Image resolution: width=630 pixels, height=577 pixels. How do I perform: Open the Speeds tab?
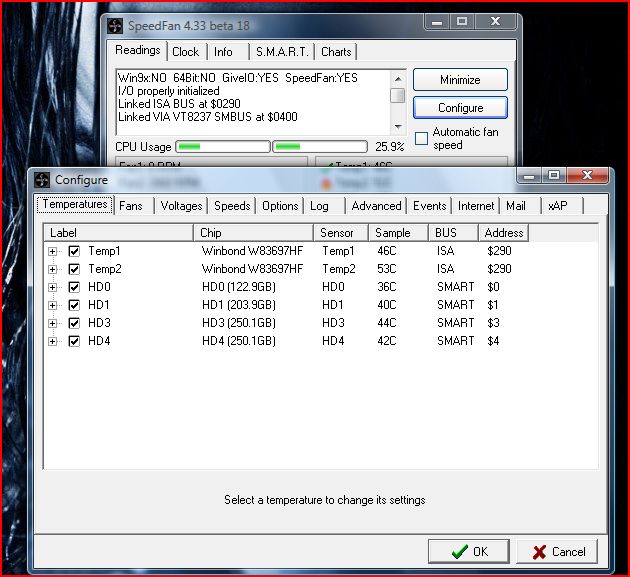coord(232,206)
